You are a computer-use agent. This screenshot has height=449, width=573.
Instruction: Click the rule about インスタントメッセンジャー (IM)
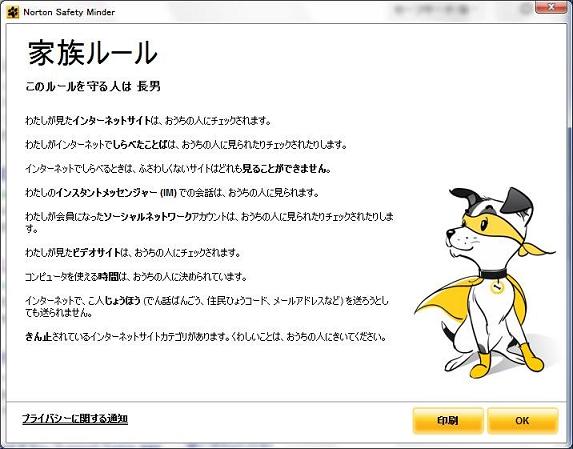[172, 193]
